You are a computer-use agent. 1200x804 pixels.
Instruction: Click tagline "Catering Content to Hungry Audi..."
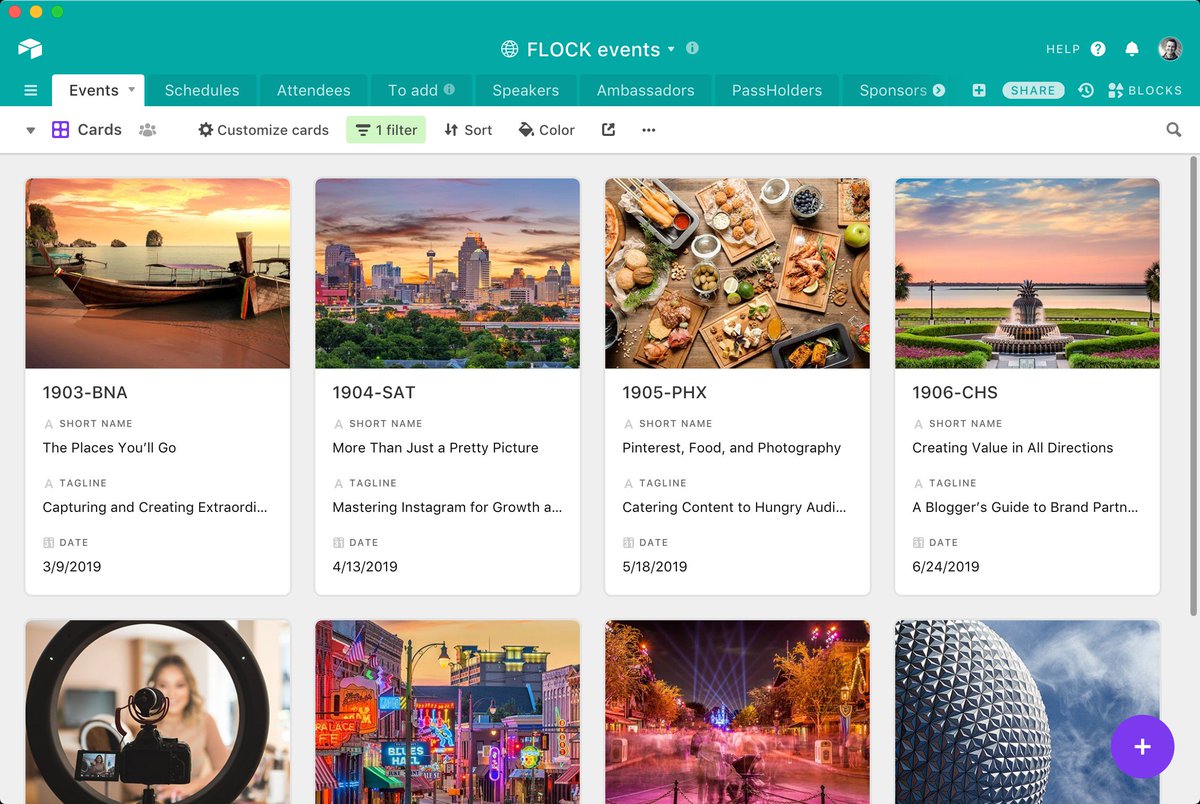(x=734, y=507)
